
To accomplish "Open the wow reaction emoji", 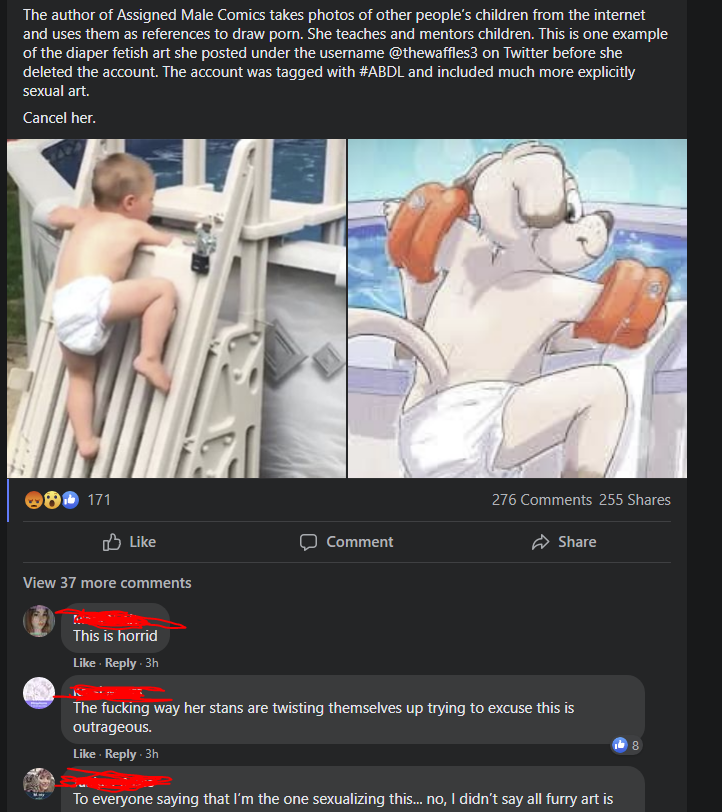I will click(52, 500).
